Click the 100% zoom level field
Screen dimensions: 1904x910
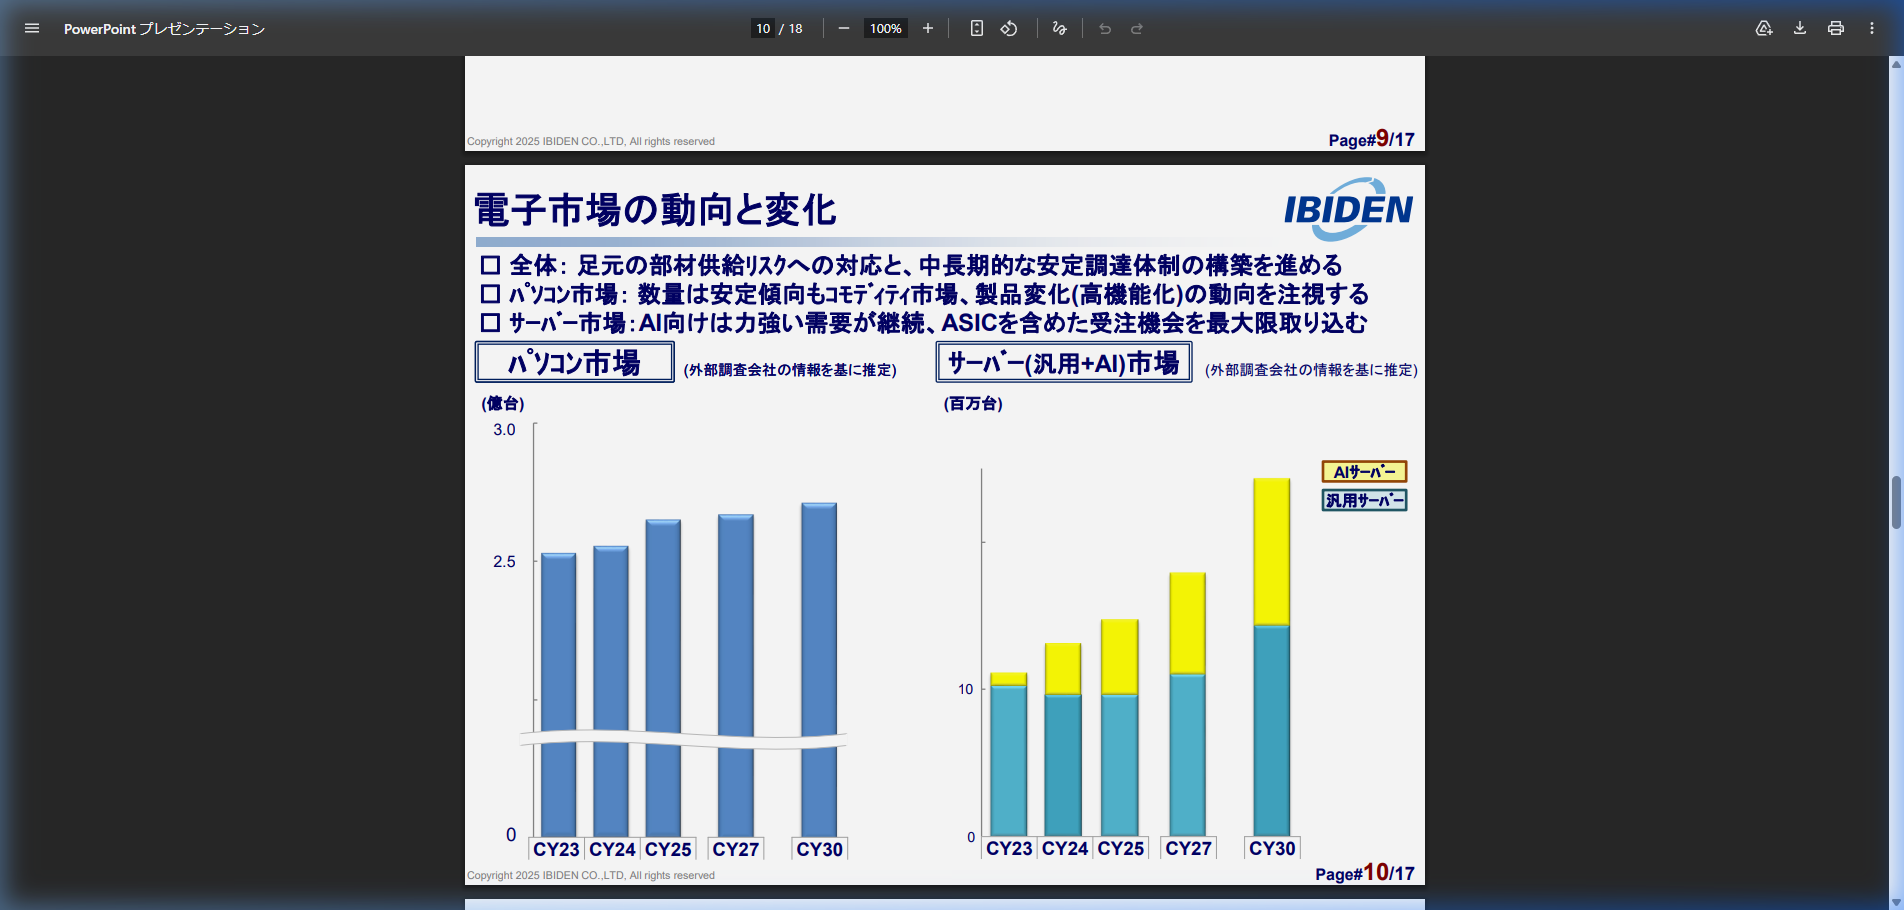point(885,28)
